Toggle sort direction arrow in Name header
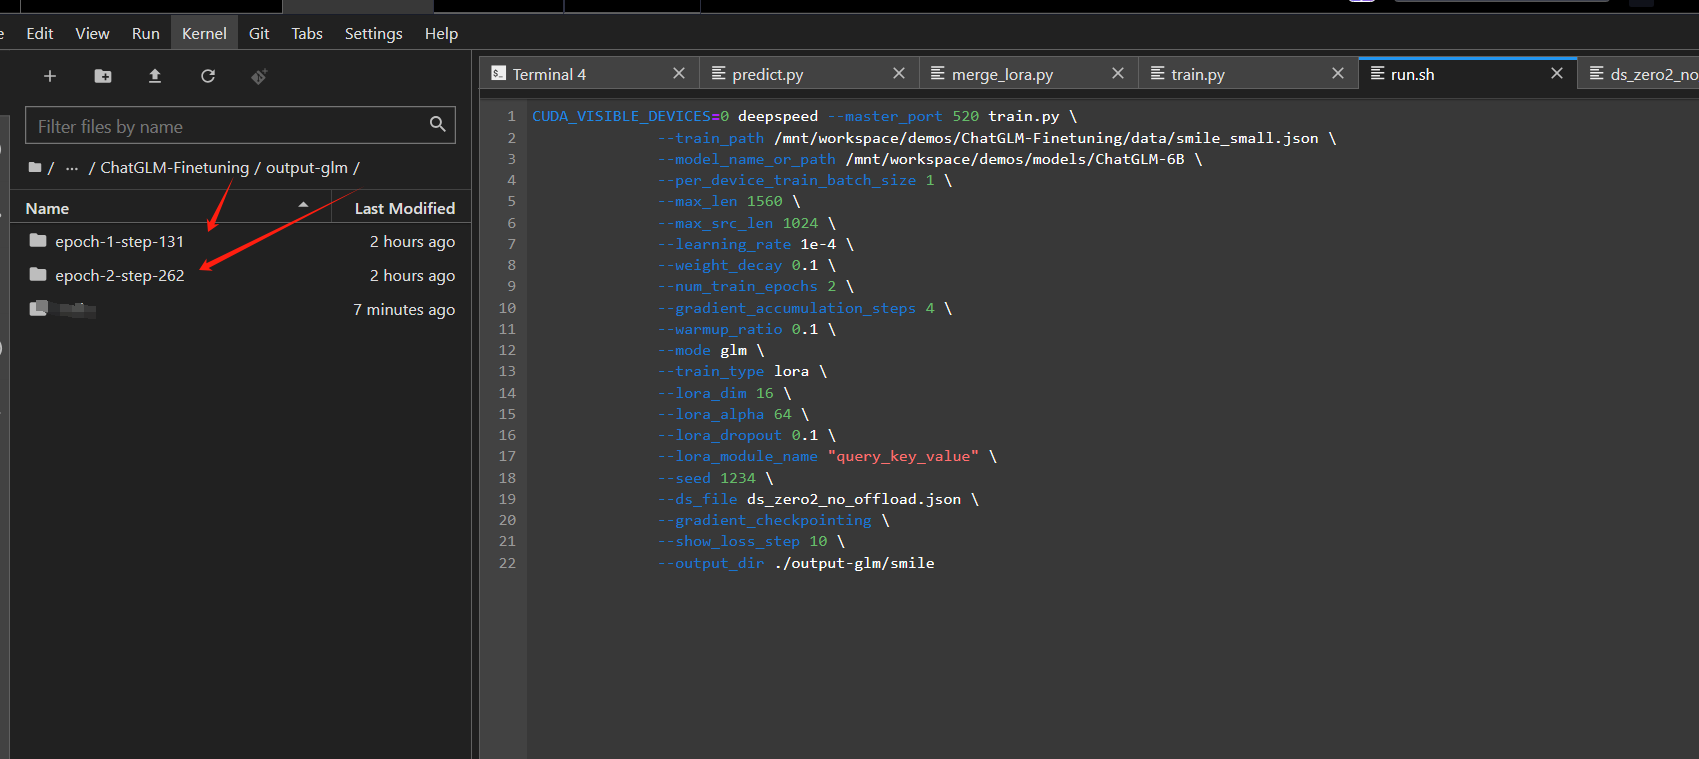 click(303, 205)
